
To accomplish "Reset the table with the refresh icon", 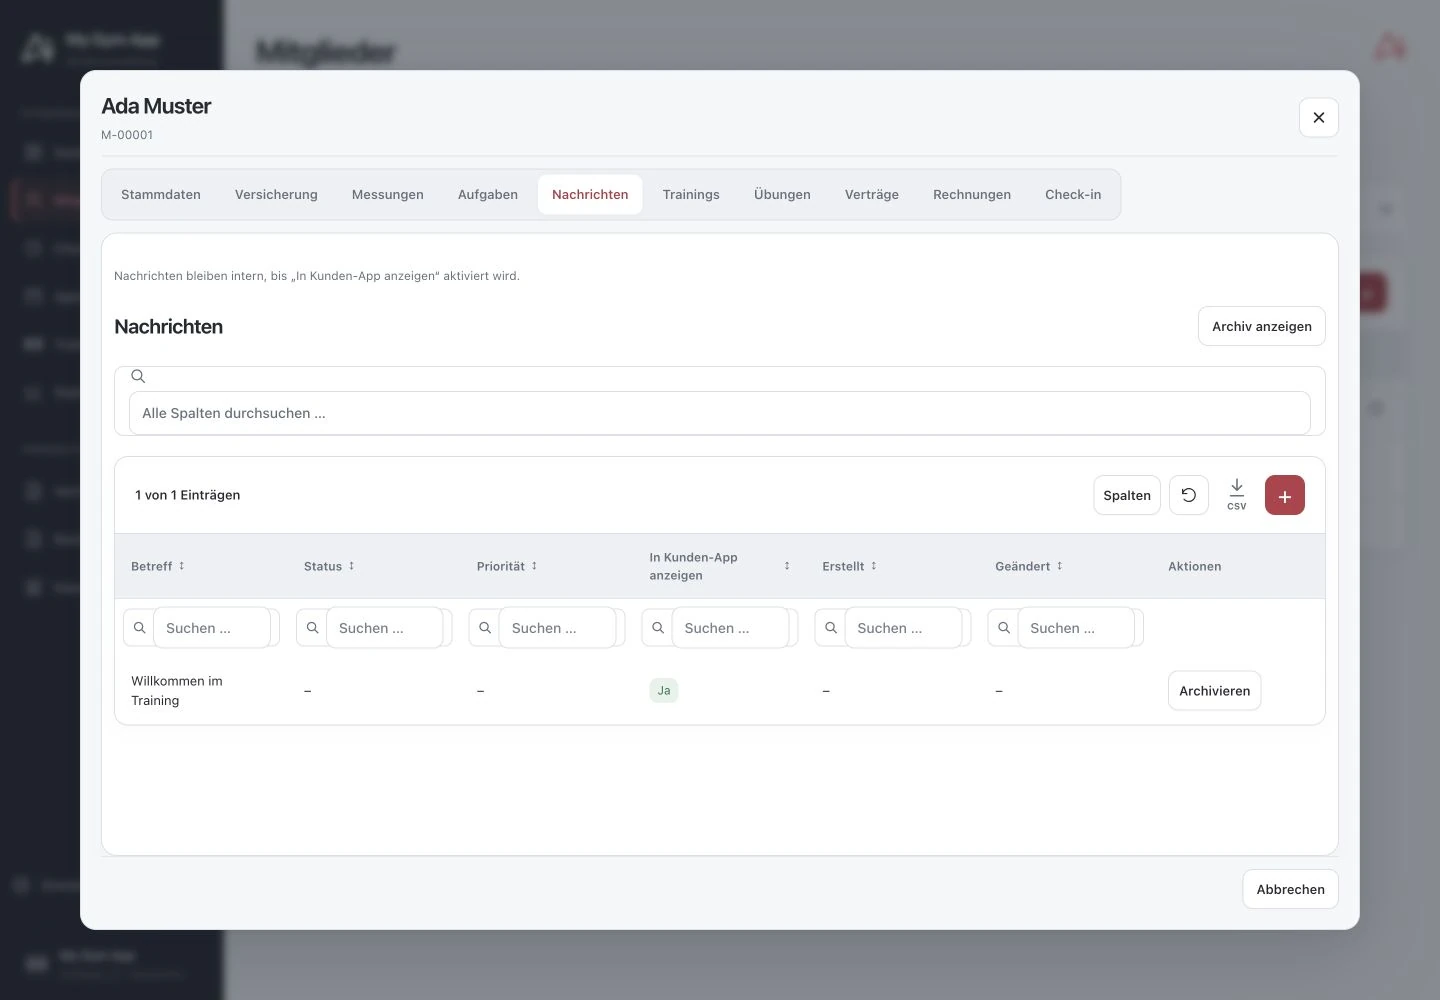I will point(1189,495).
